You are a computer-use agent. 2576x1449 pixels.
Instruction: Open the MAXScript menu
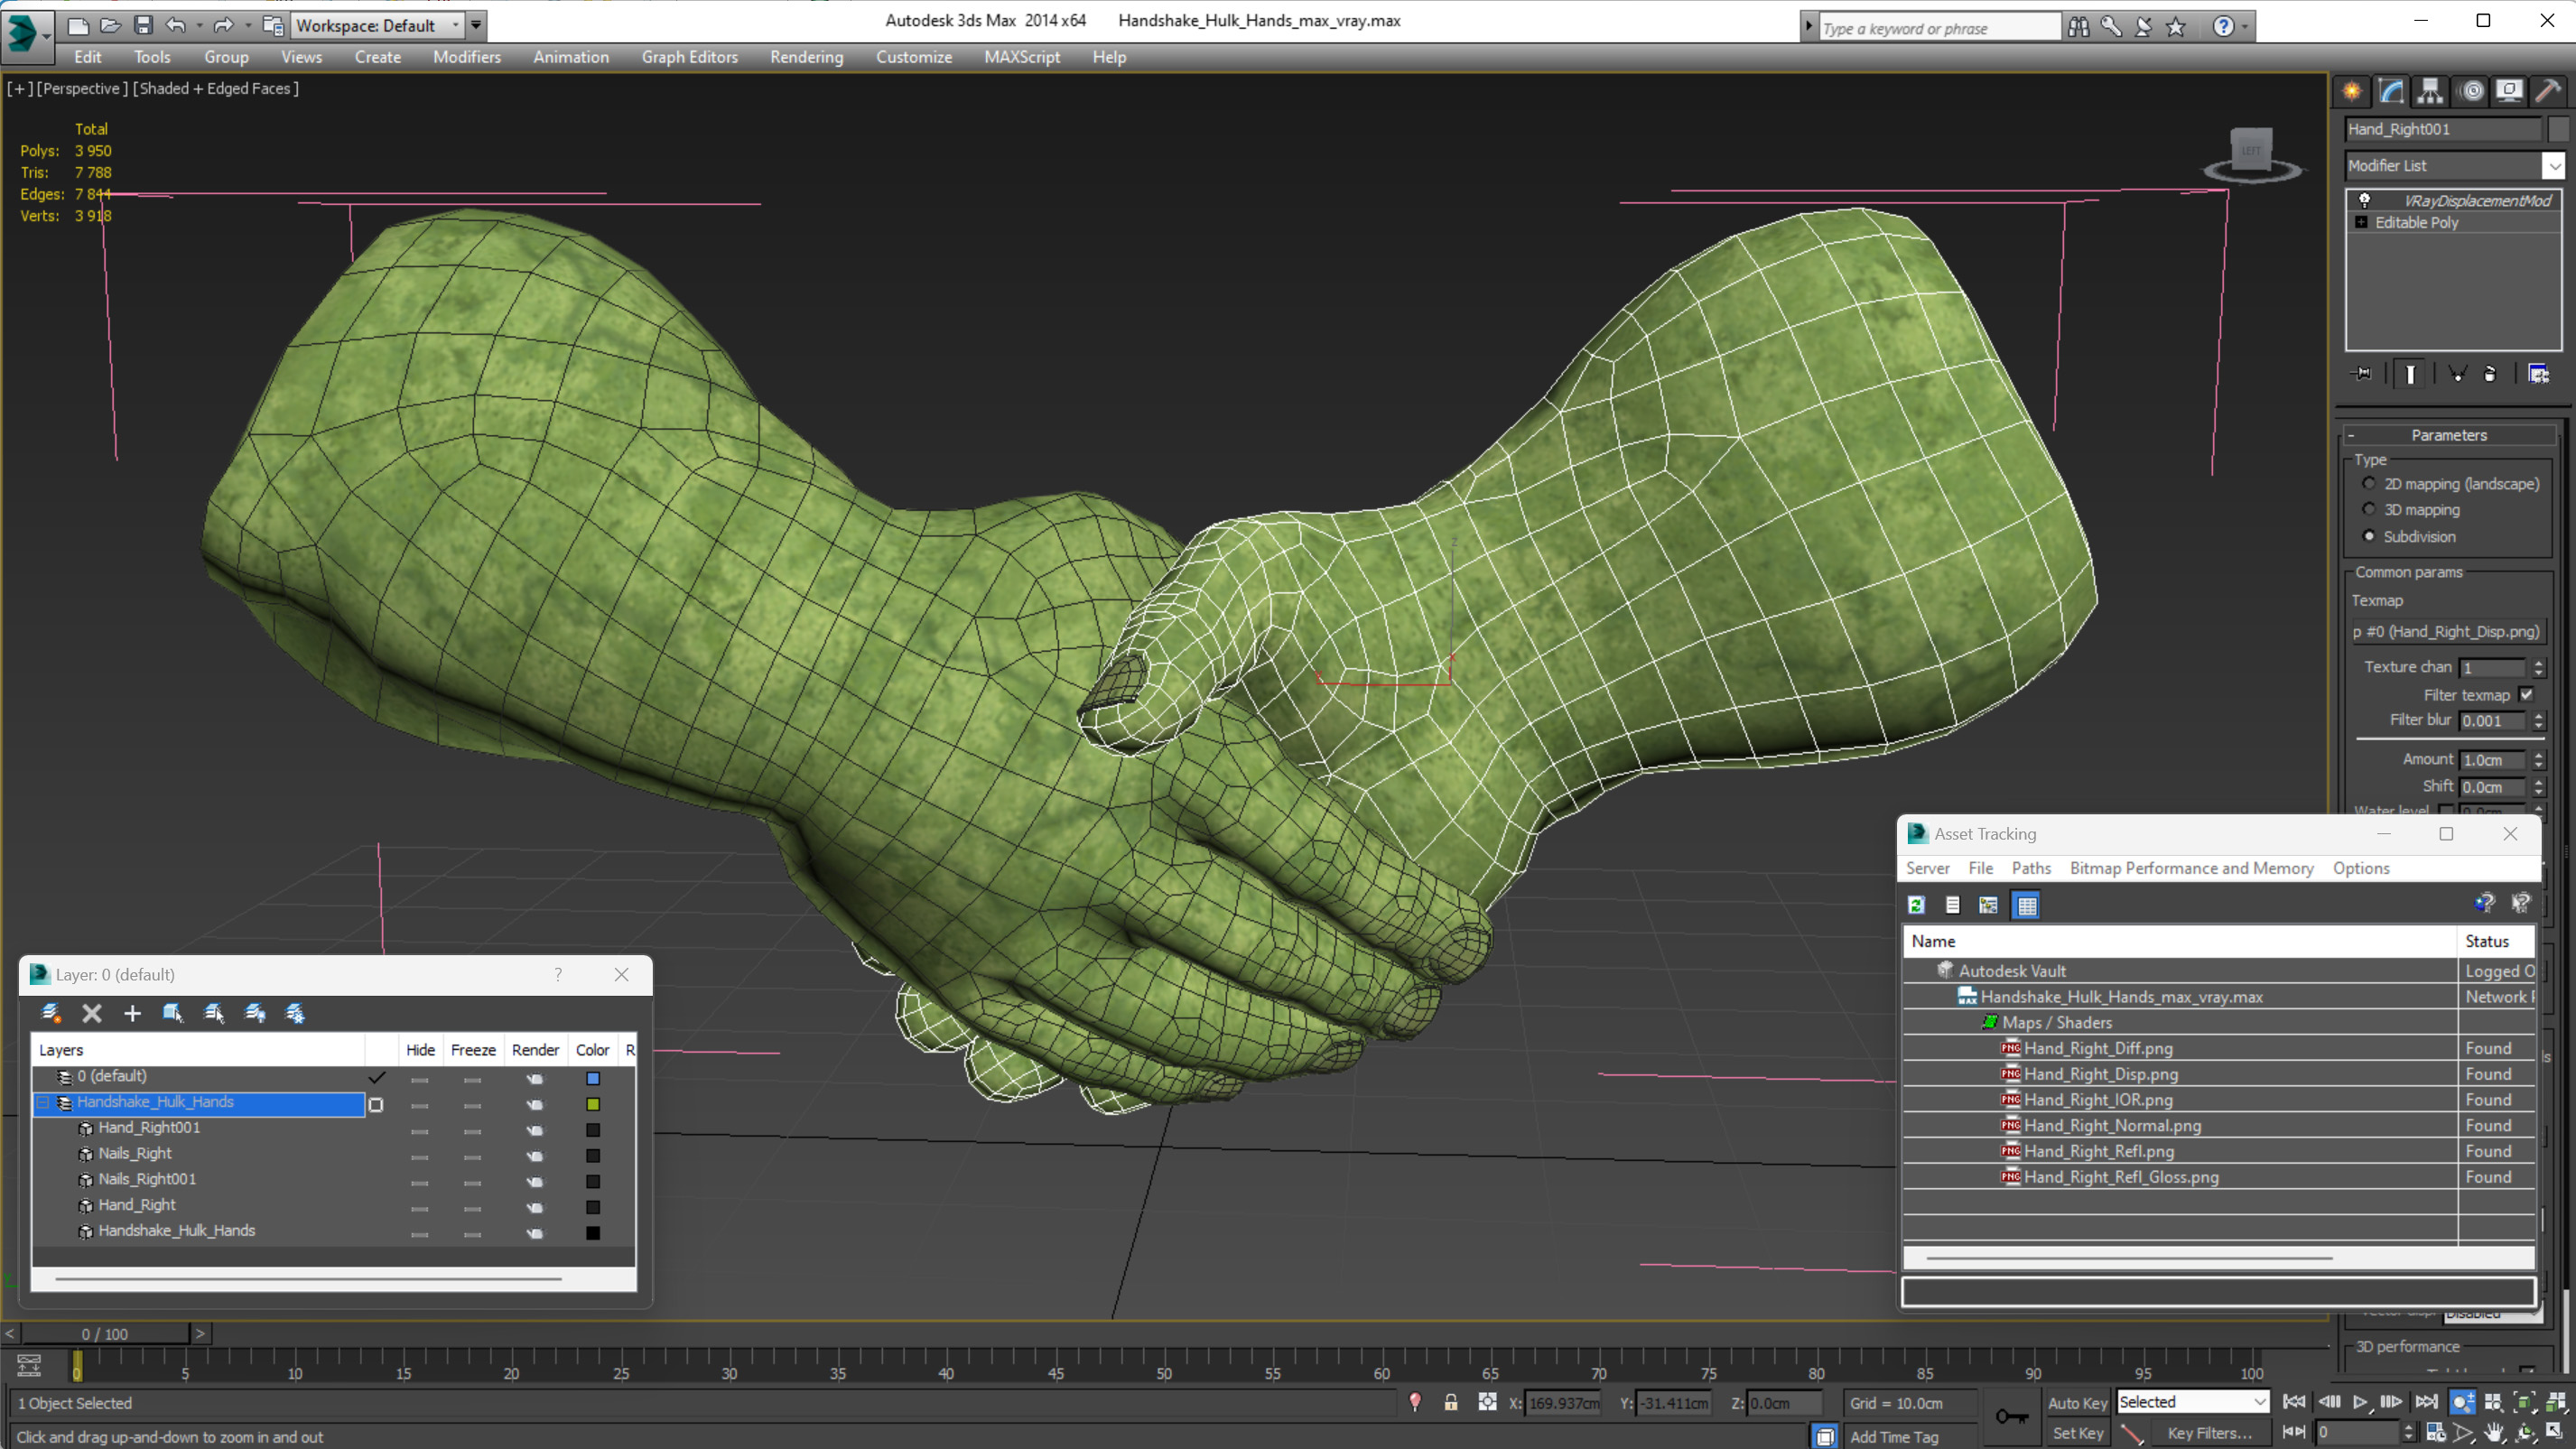point(1021,57)
